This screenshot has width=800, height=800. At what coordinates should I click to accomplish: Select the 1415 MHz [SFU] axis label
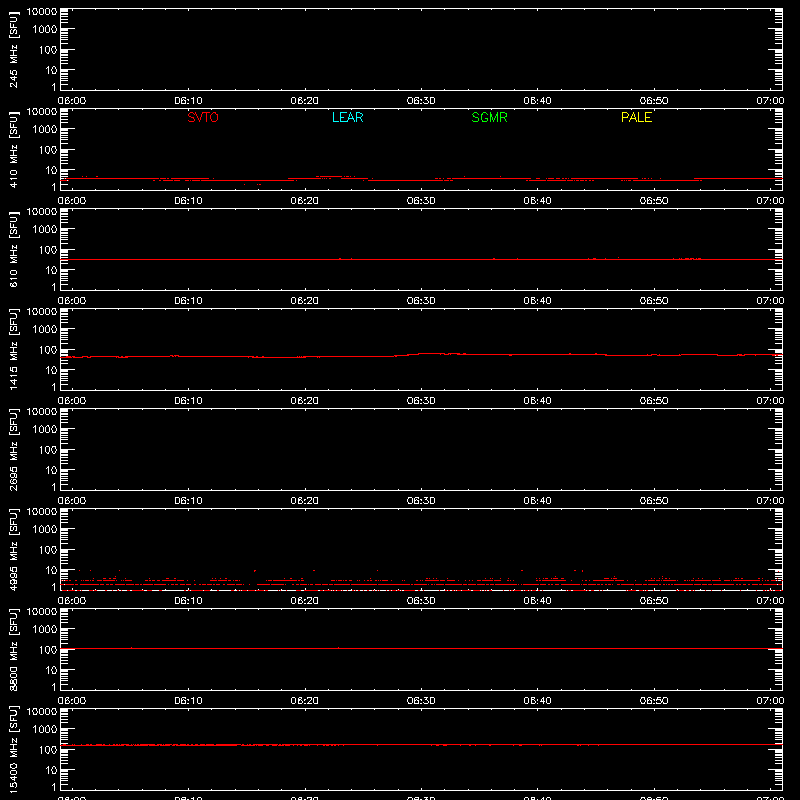pyautogui.click(x=13, y=349)
